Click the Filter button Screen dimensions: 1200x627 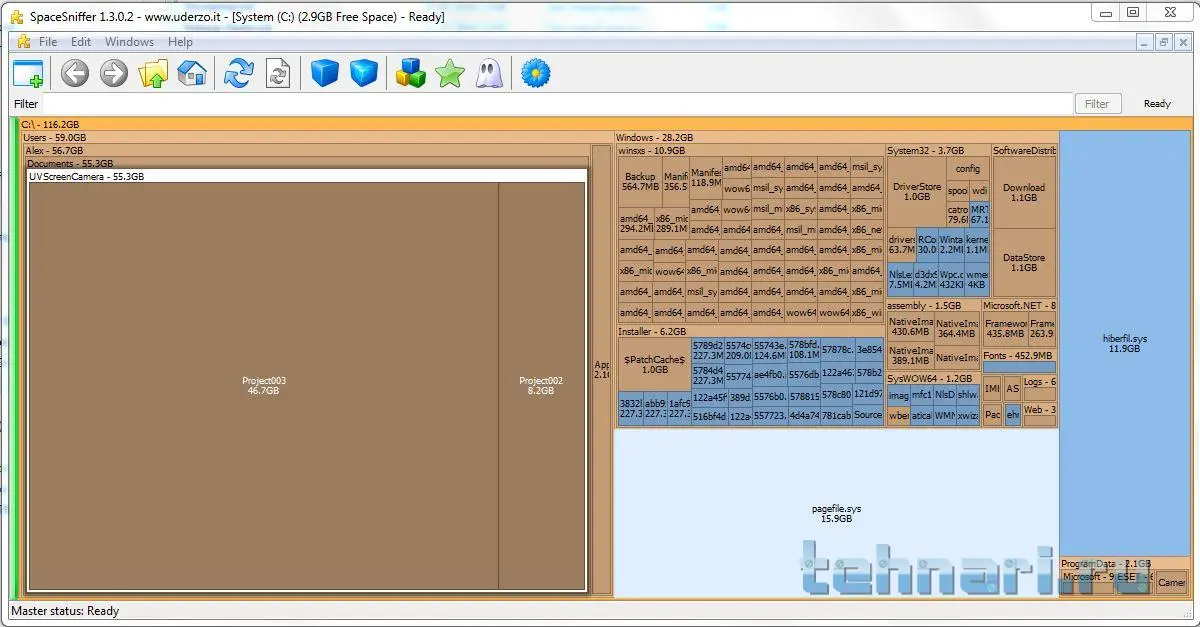1097,104
